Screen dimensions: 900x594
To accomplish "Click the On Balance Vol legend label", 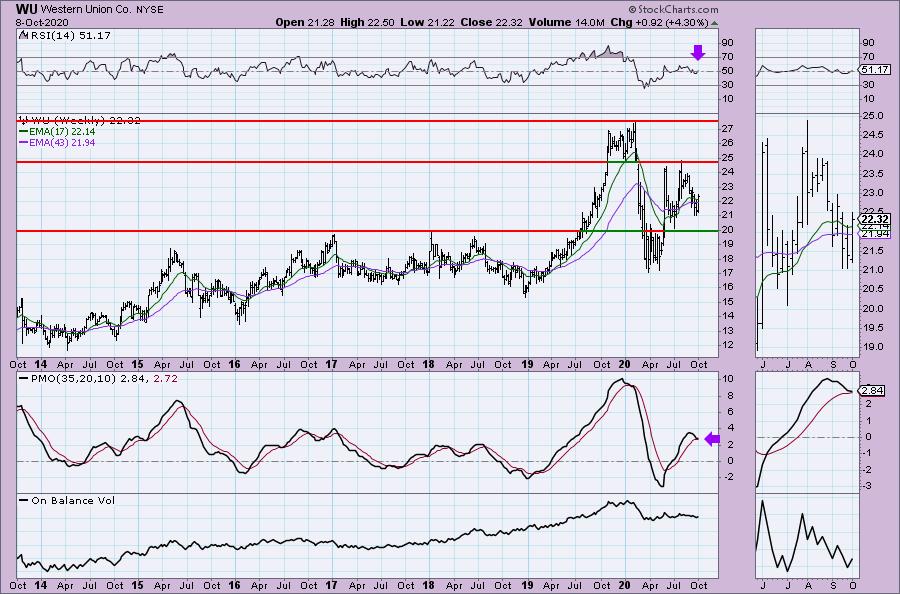I will pos(73,500).
